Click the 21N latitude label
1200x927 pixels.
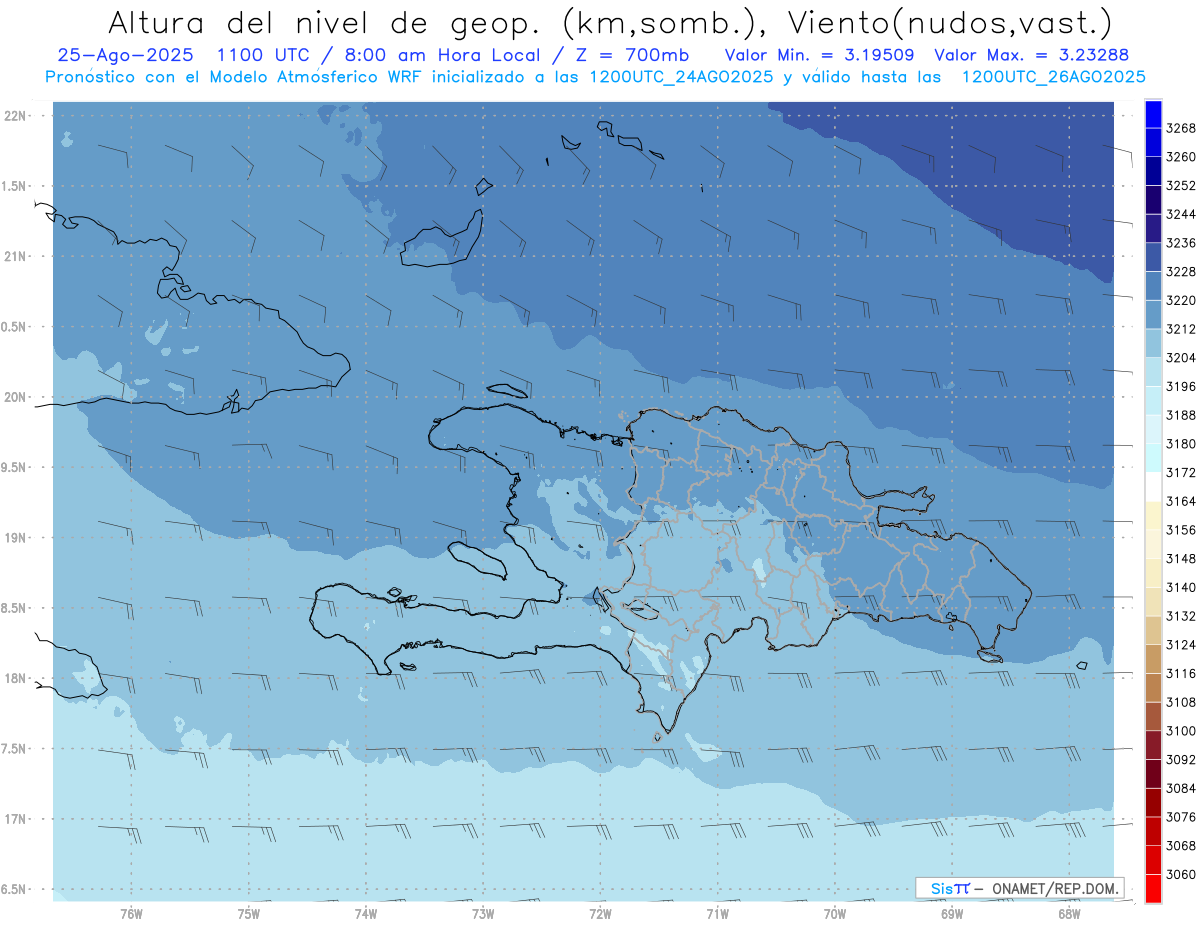click(17, 257)
